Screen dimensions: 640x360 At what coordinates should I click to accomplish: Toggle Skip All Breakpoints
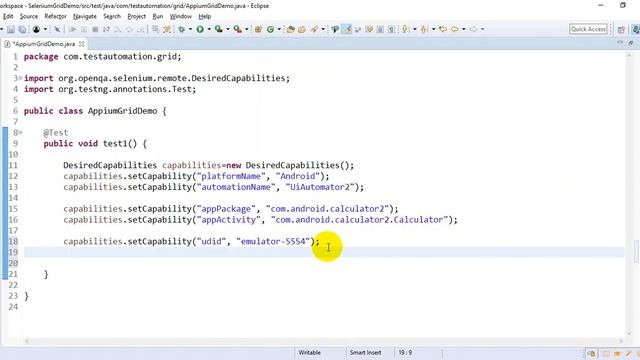pyautogui.click(x=57, y=29)
